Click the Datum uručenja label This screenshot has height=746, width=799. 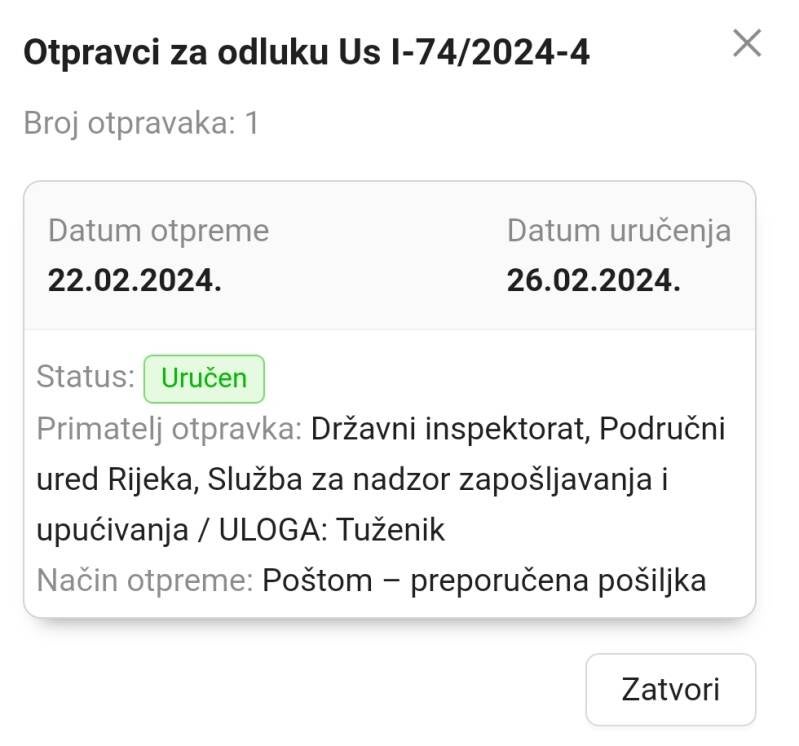pos(618,231)
